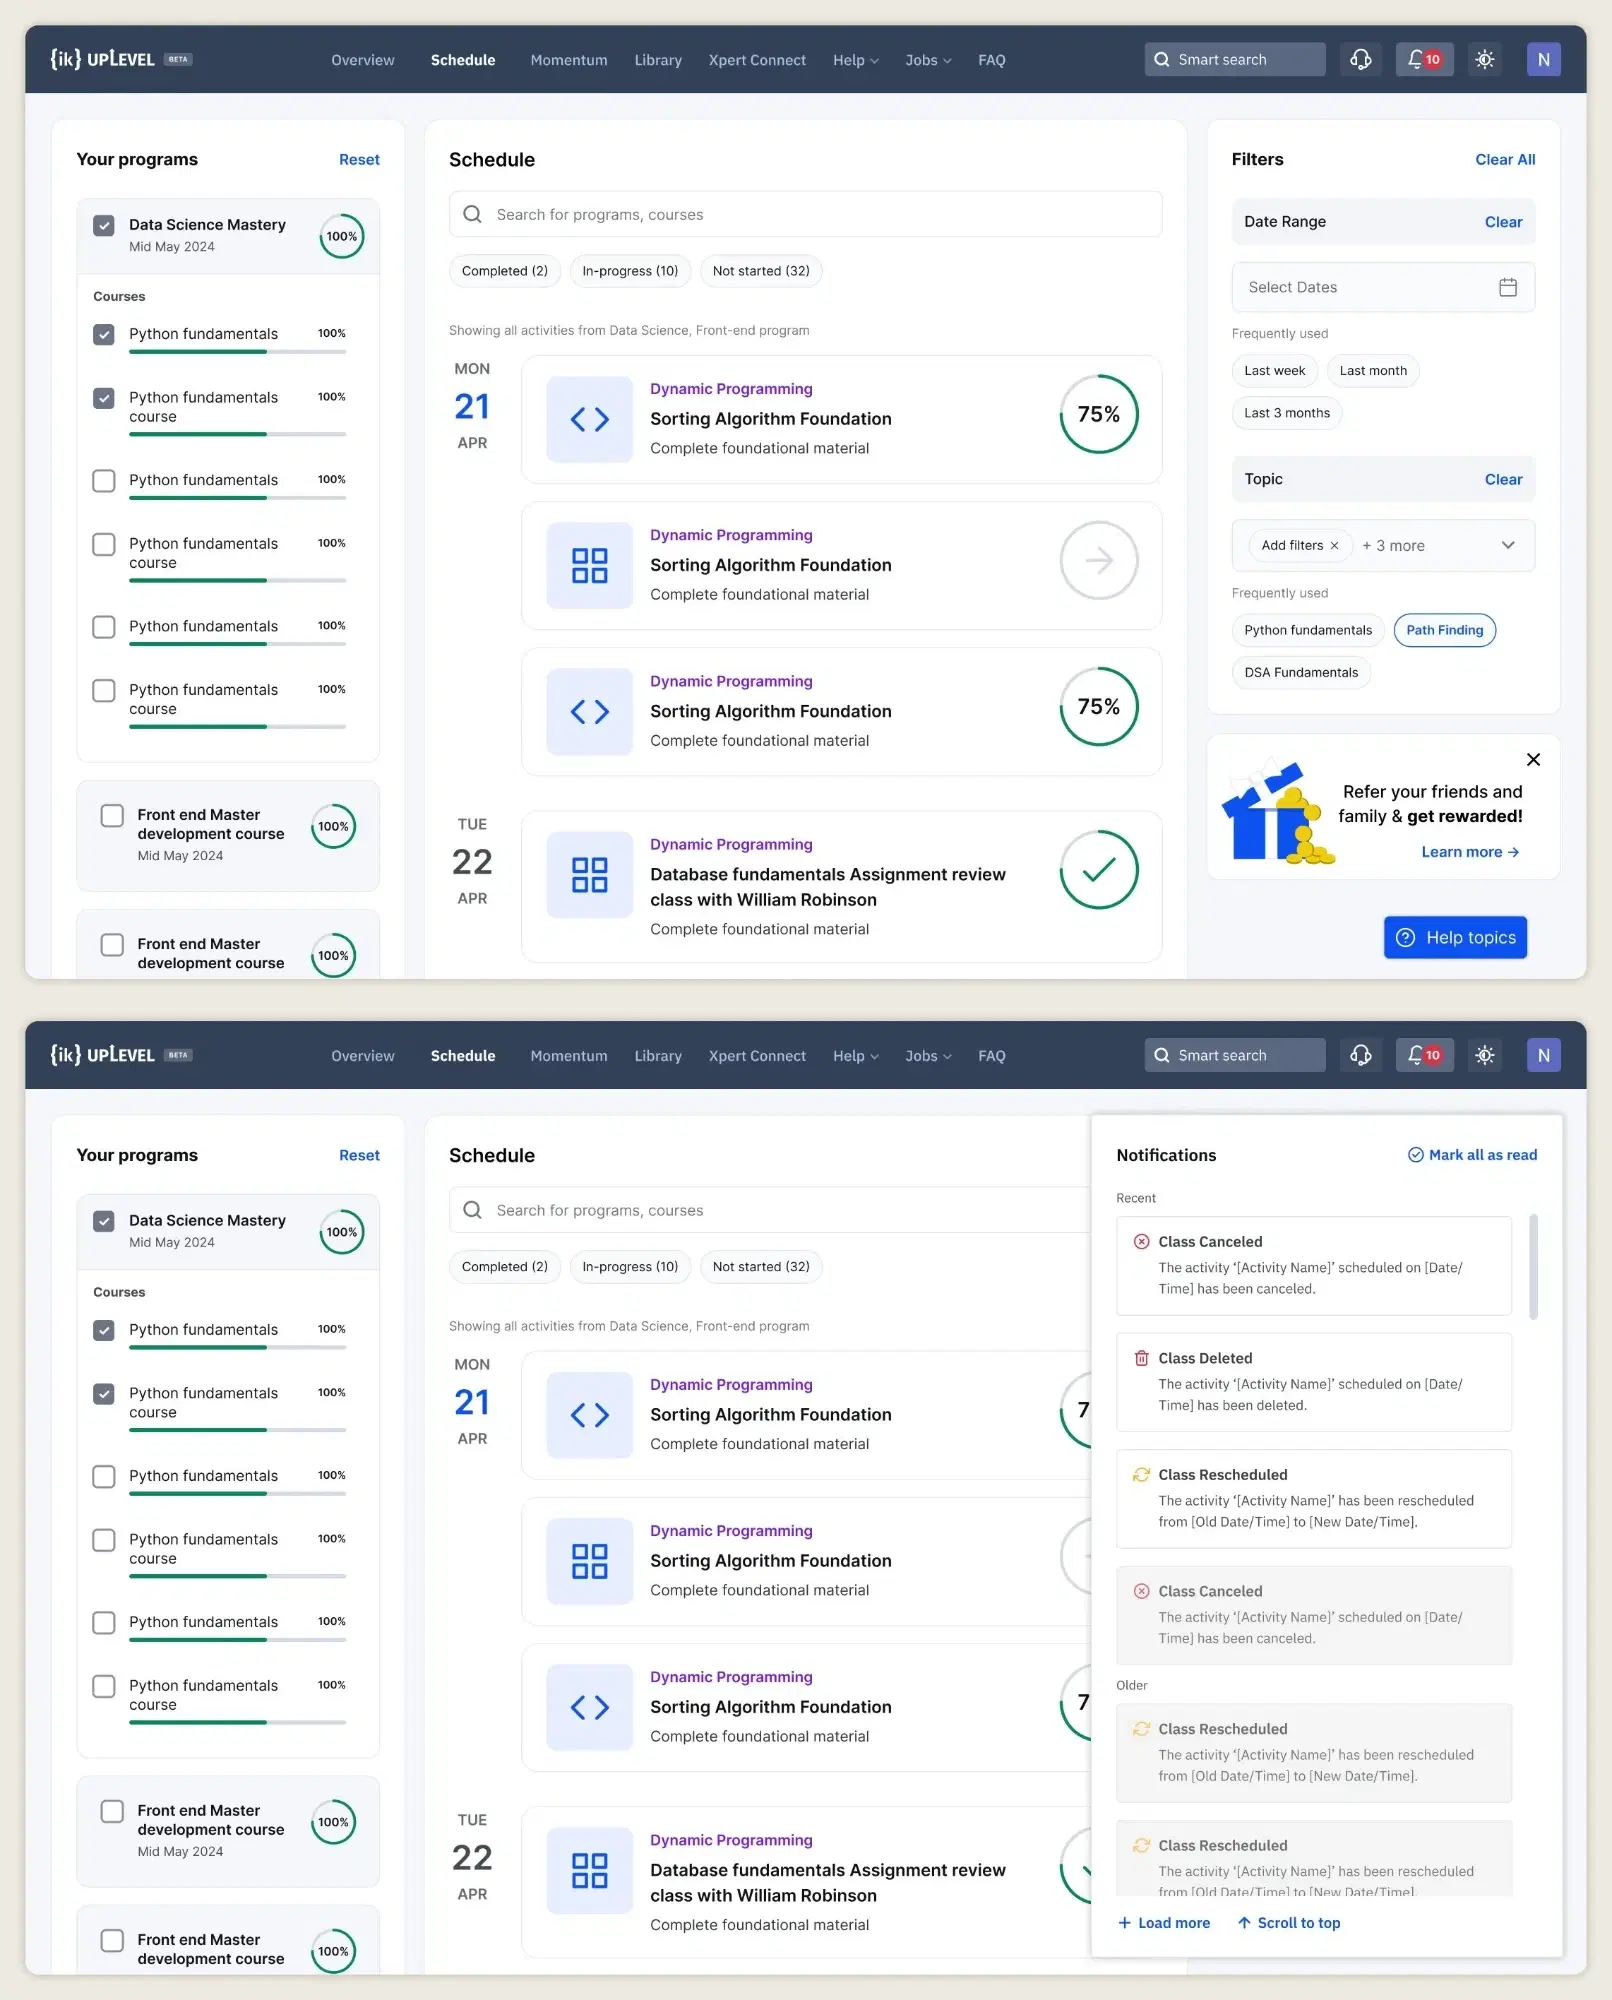The width and height of the screenshot is (1612, 2000).
Task: Click headset icon in Notifications screen header
Action: pyautogui.click(x=1361, y=1055)
